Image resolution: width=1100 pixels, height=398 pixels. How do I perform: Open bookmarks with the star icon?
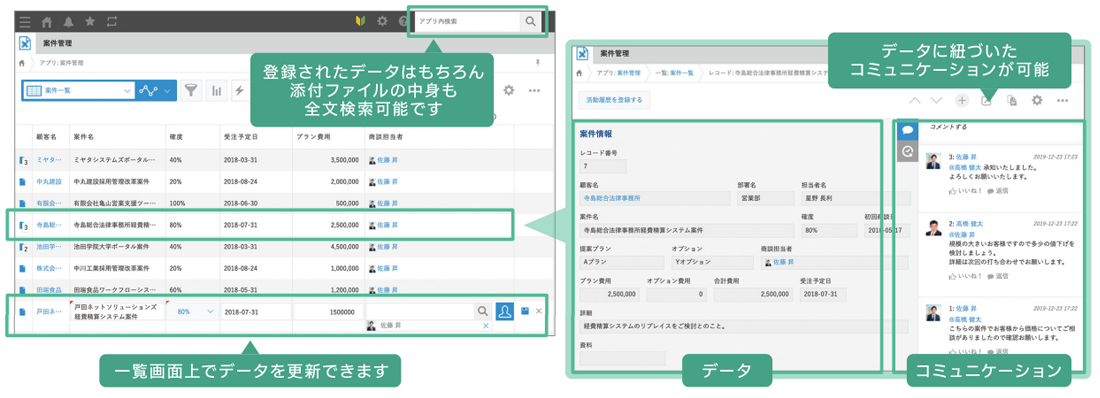pyautogui.click(x=90, y=22)
